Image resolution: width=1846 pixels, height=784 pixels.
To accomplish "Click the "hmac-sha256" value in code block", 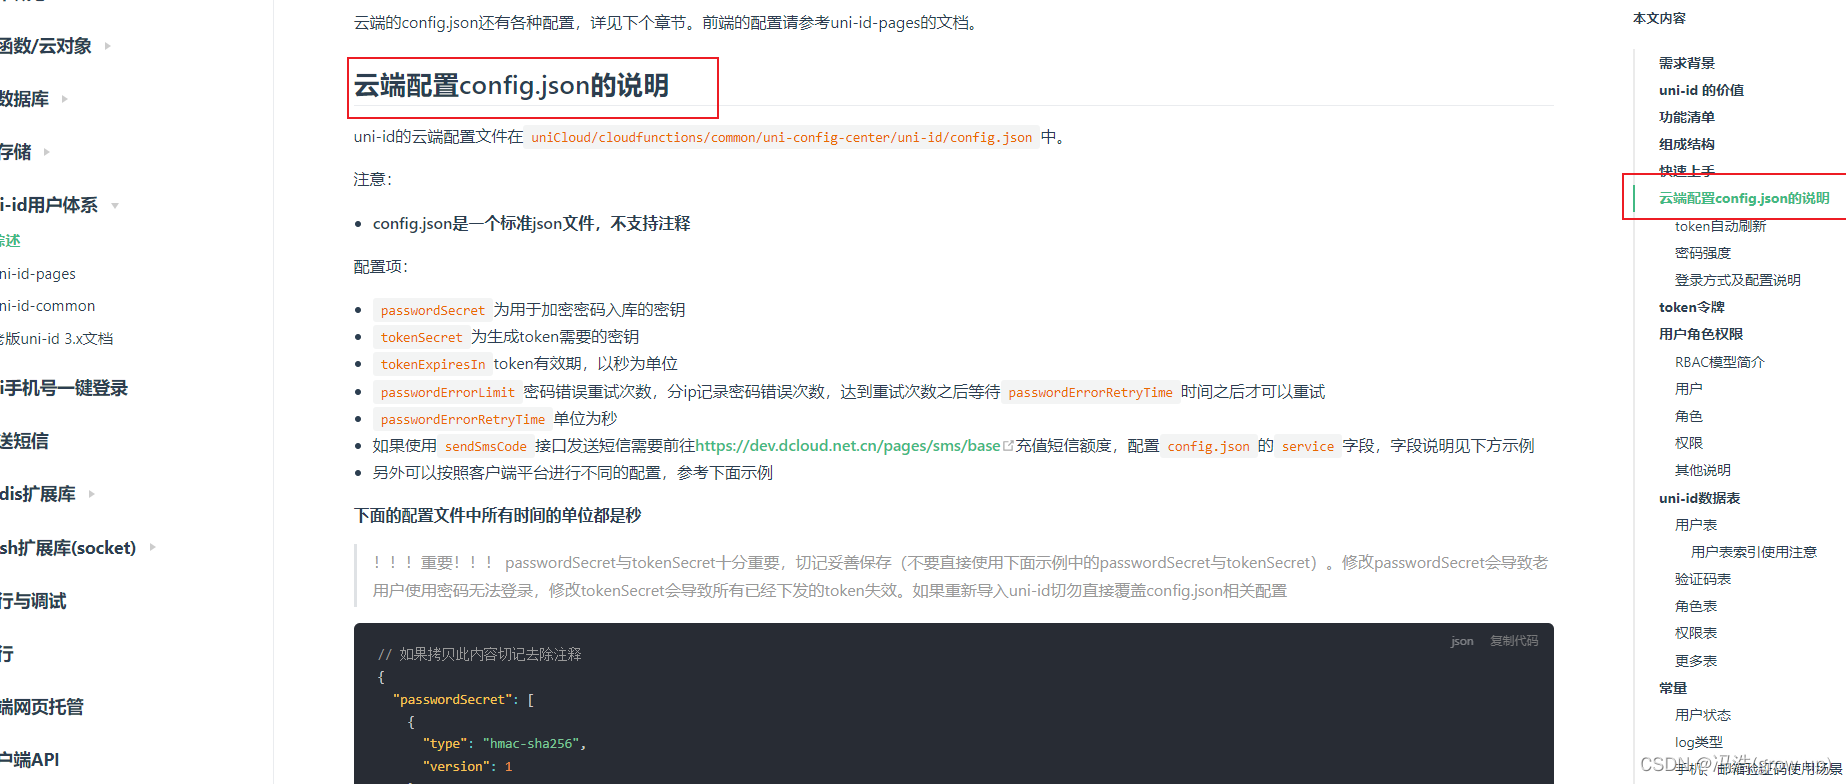I will pos(530,744).
